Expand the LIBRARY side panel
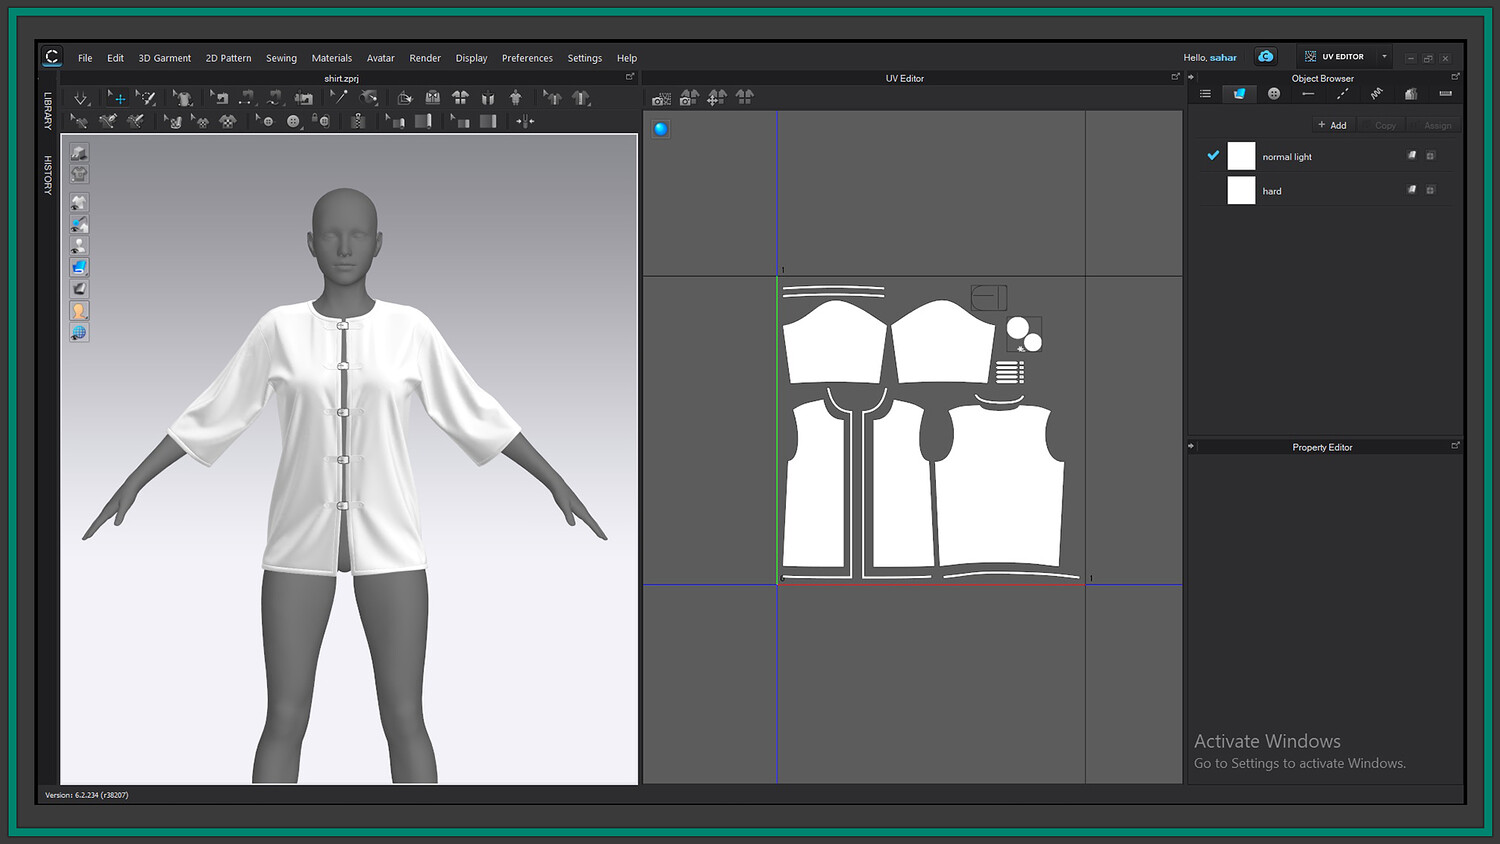 (47, 111)
